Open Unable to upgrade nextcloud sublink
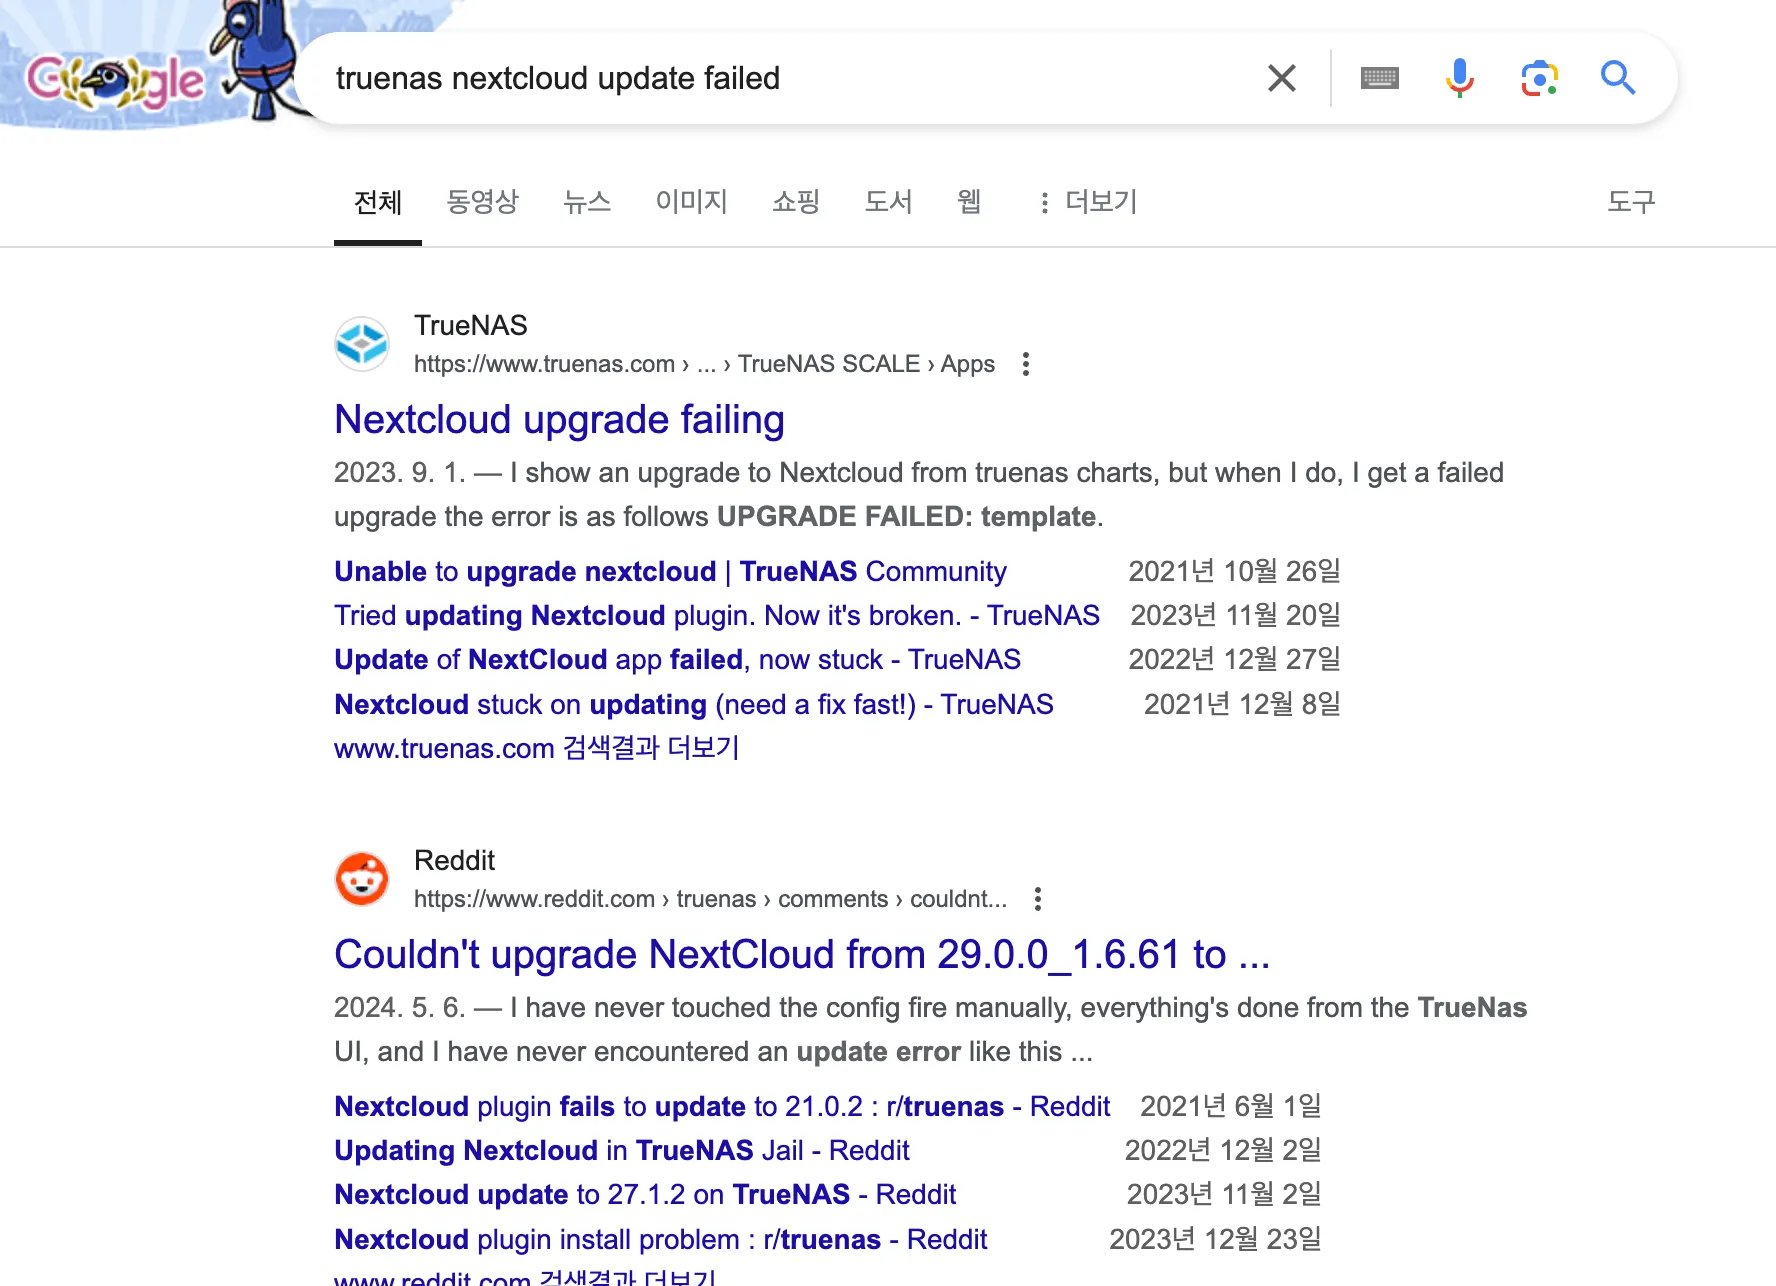This screenshot has height=1286, width=1776. [669, 572]
